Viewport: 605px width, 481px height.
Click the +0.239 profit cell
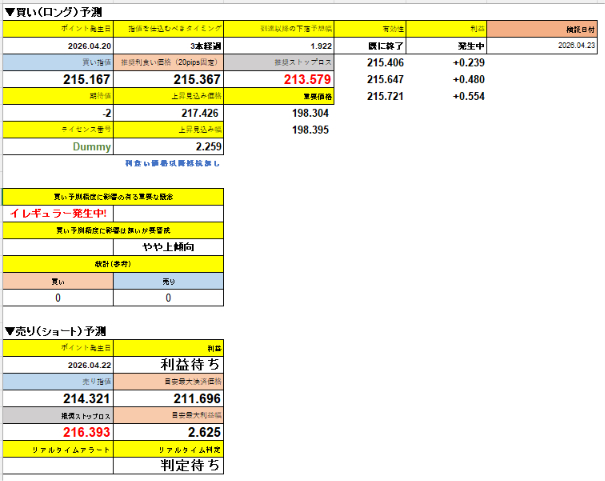[x=468, y=62]
